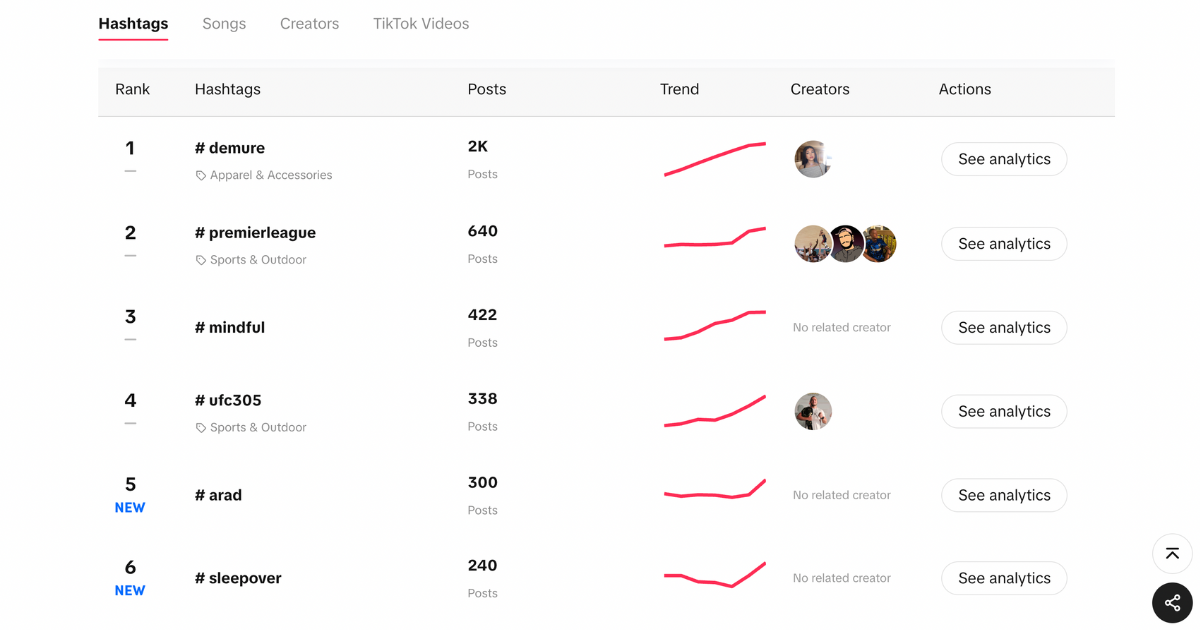
Task: Open the TikTok Videos tab
Action: [420, 23]
